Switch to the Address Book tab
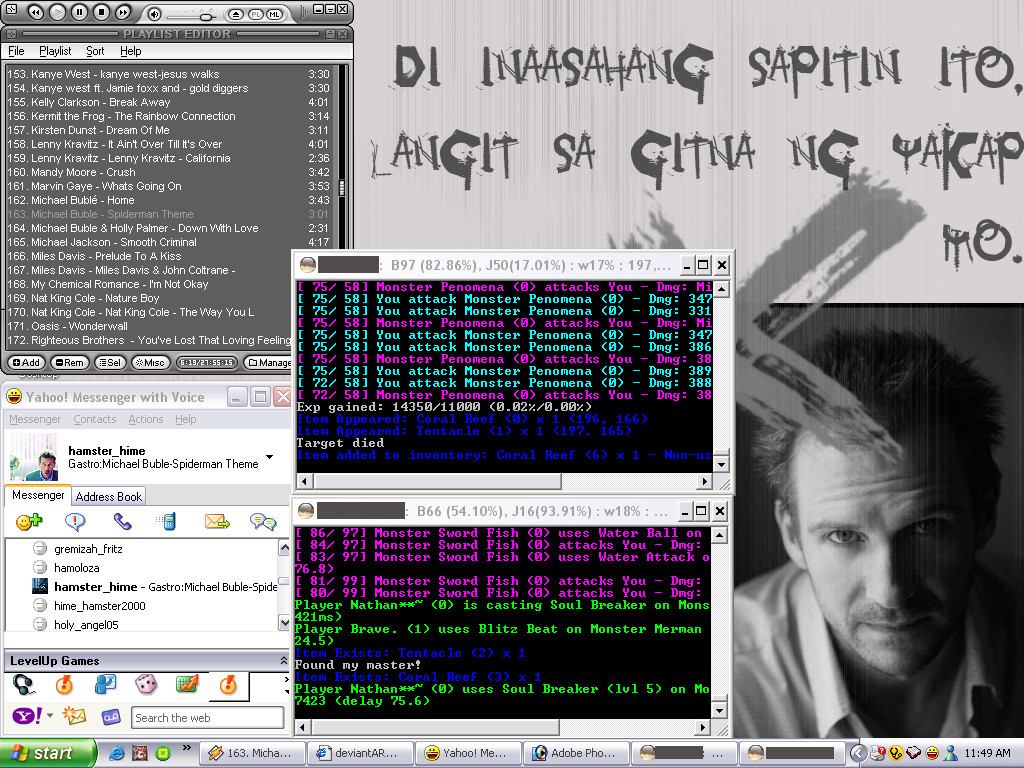This screenshot has width=1024, height=768. click(108, 497)
